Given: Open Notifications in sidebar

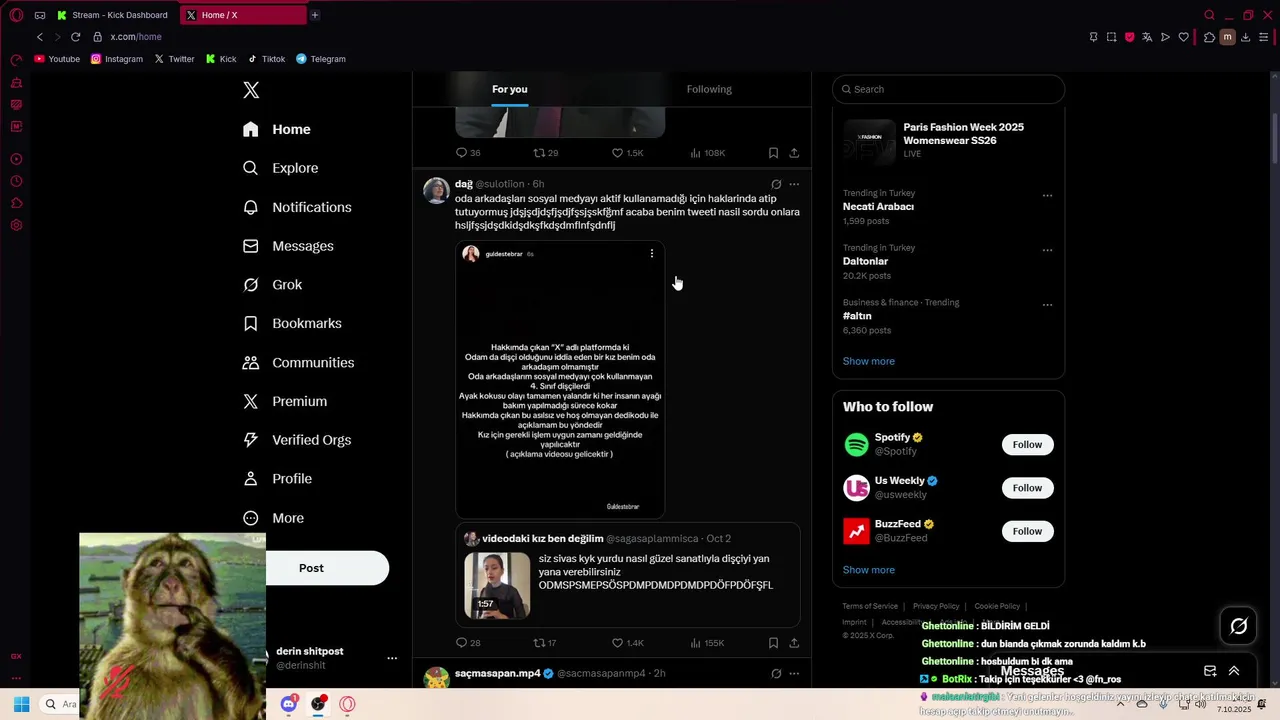Looking at the screenshot, I should point(297,207).
